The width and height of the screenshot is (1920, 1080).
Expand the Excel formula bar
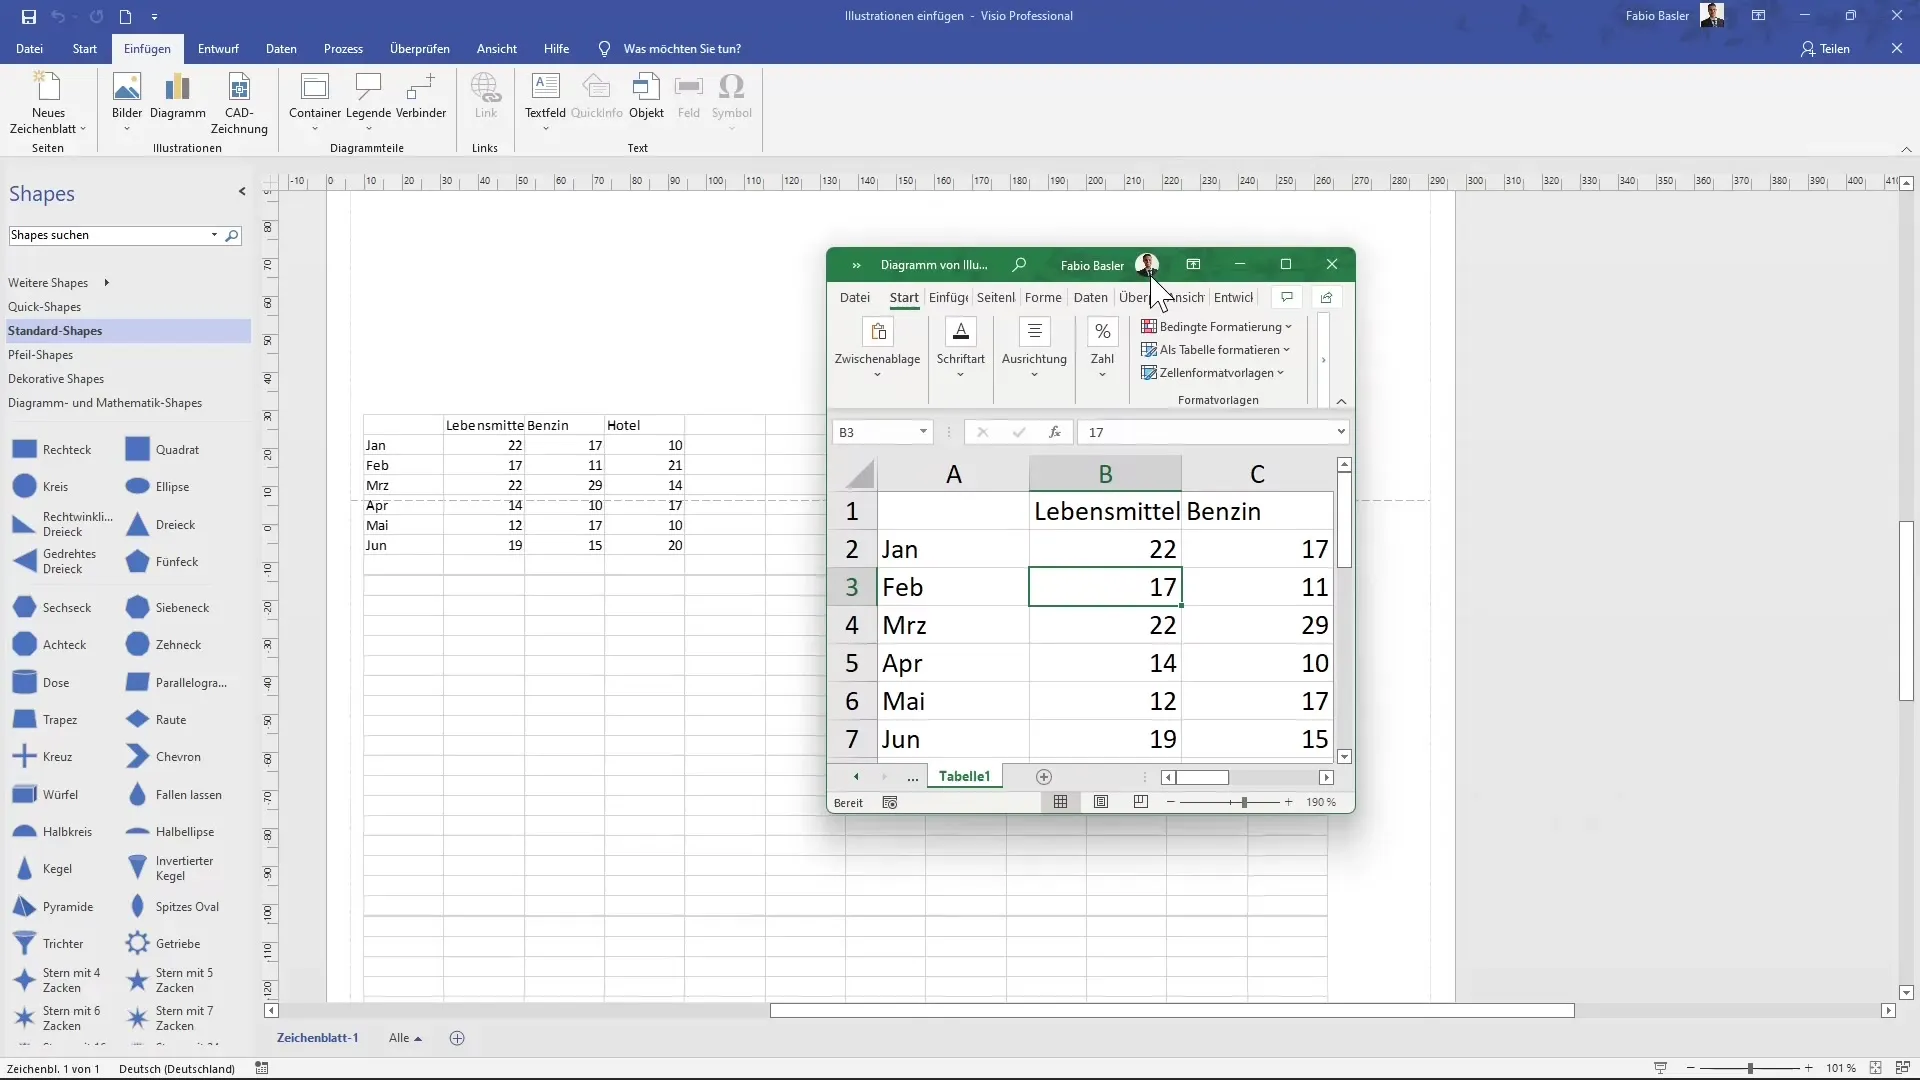click(x=1341, y=432)
